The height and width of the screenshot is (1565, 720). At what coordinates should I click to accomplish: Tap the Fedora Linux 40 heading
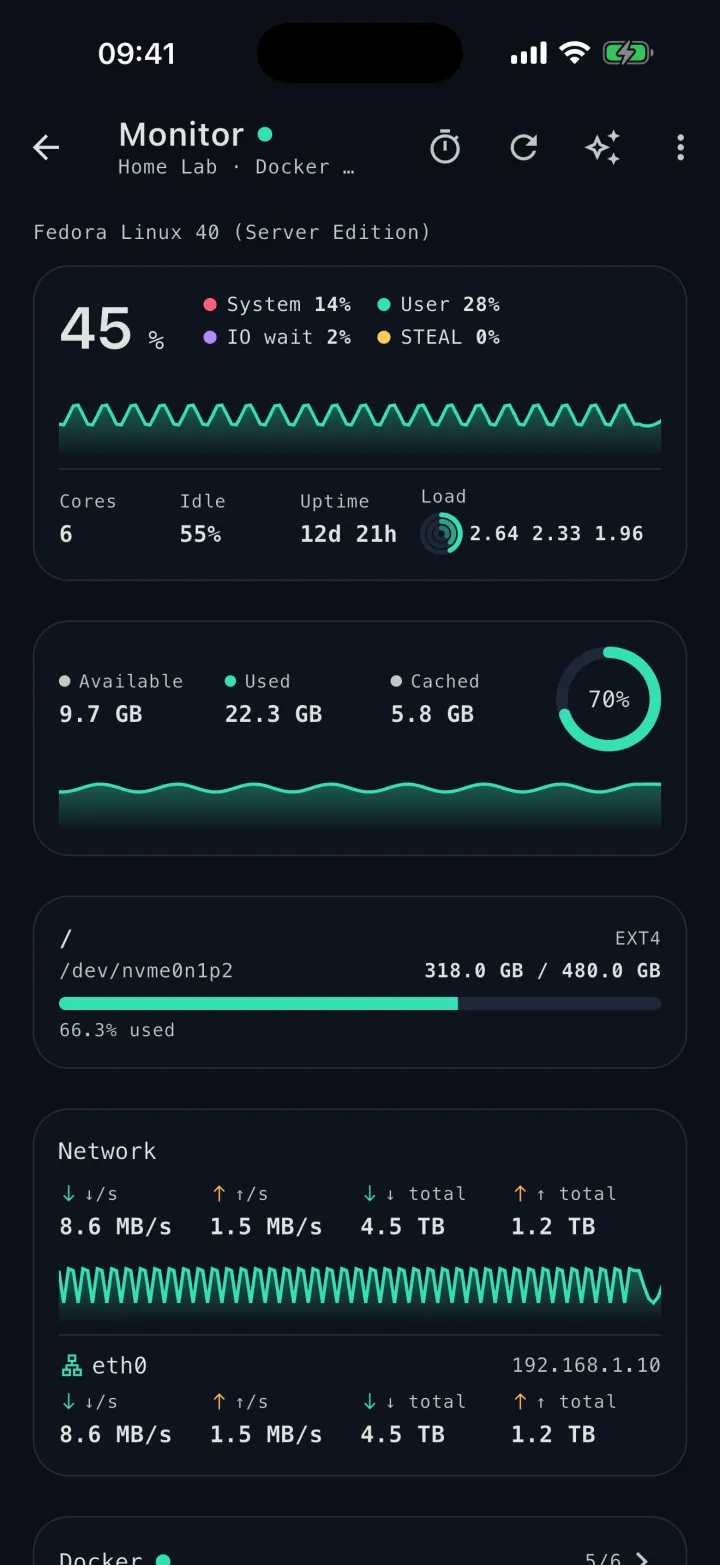pyautogui.click(x=232, y=232)
